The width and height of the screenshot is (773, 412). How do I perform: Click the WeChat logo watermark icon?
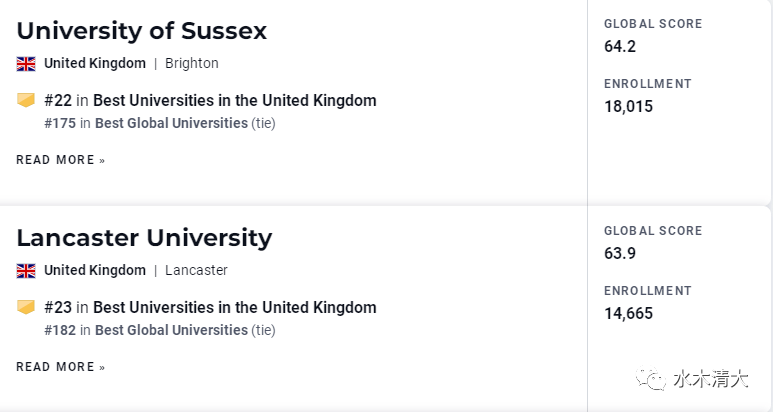(x=651, y=379)
